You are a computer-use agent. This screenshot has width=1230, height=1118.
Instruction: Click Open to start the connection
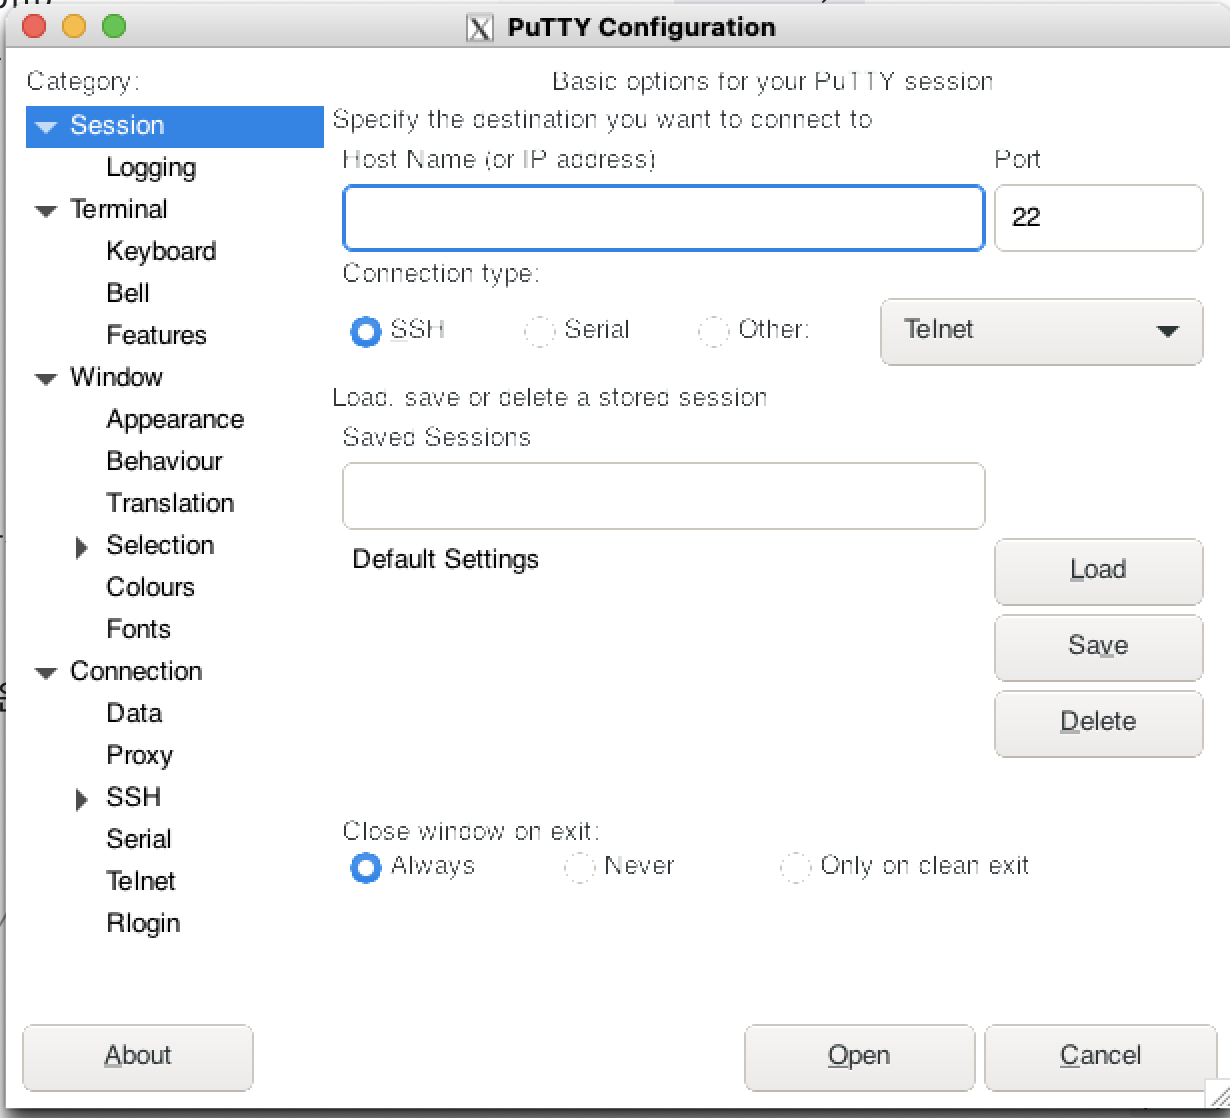click(859, 1057)
